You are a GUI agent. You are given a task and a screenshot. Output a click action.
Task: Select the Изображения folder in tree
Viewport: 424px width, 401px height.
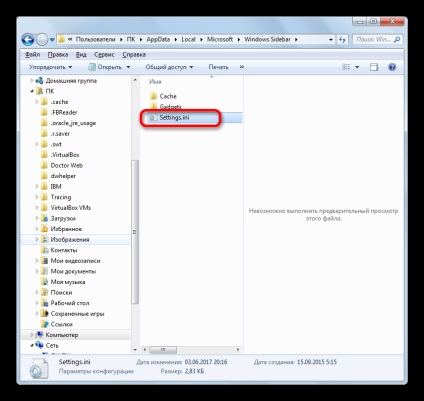70,239
